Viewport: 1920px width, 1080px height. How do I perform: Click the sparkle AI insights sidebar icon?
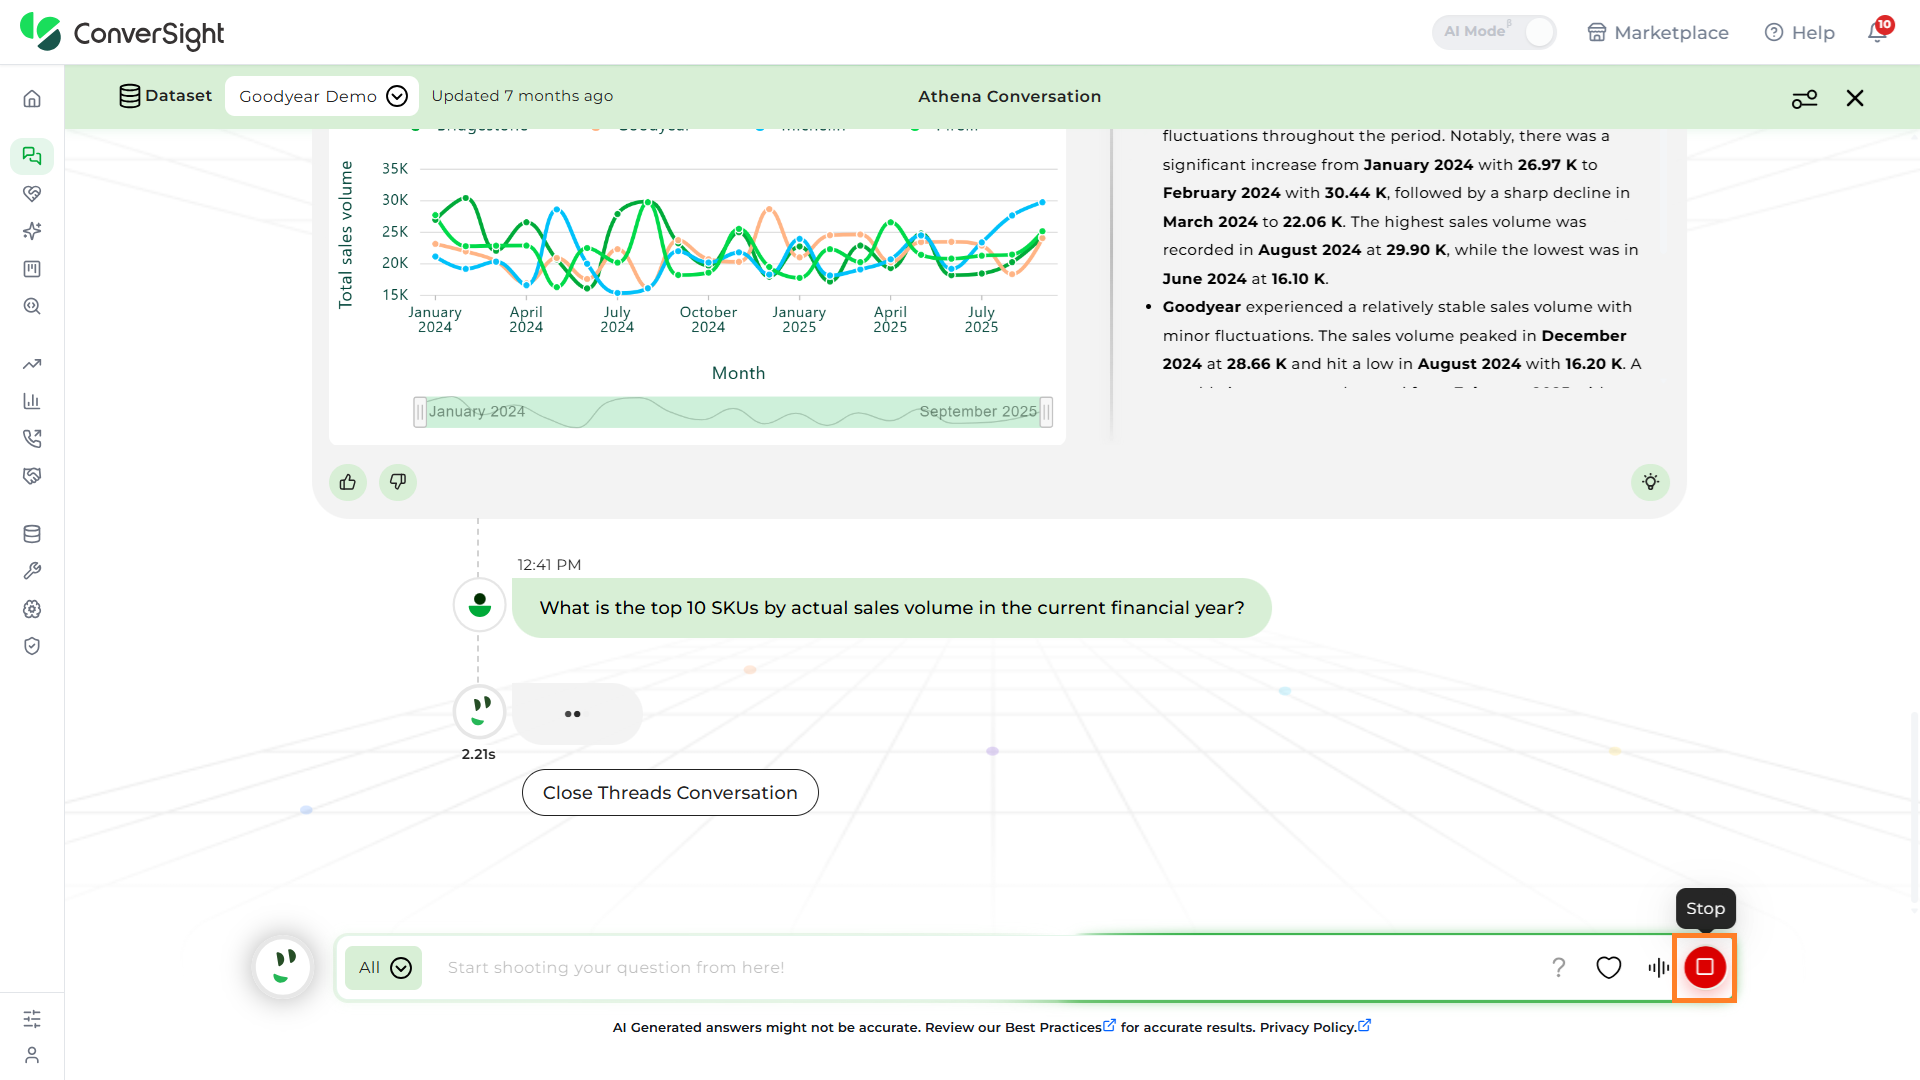[32, 231]
